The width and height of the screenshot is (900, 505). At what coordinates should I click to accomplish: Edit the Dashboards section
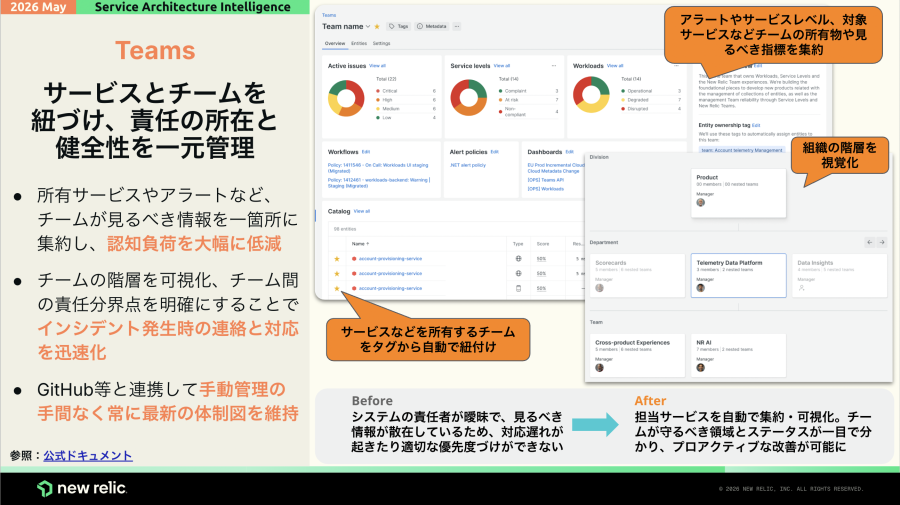click(569, 152)
